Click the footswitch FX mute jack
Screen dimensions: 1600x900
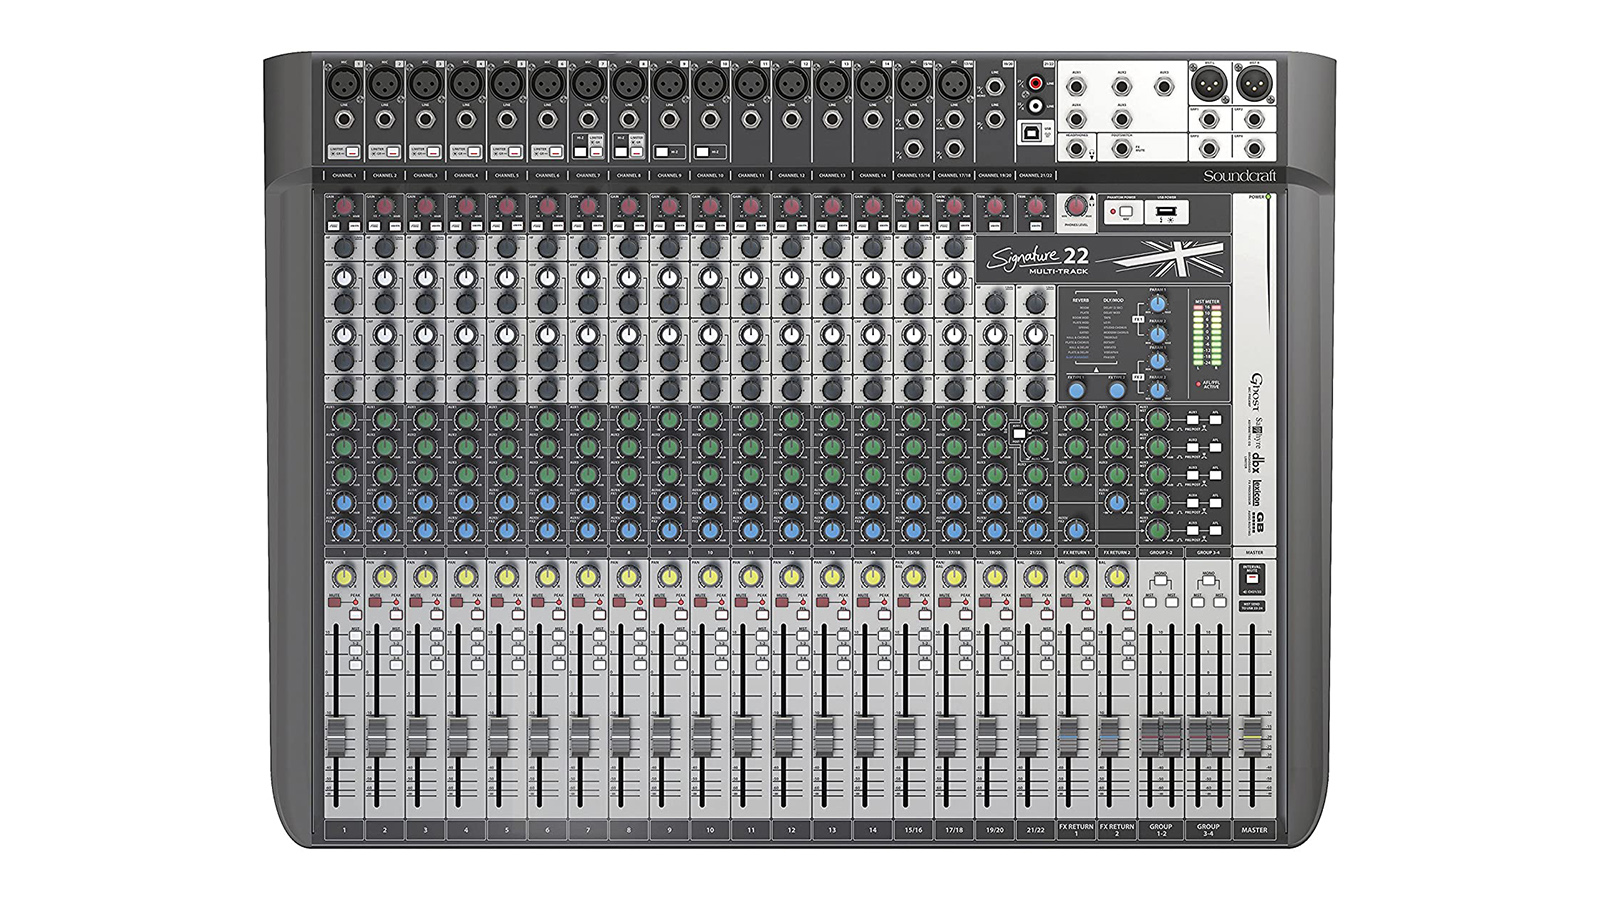tap(1122, 148)
